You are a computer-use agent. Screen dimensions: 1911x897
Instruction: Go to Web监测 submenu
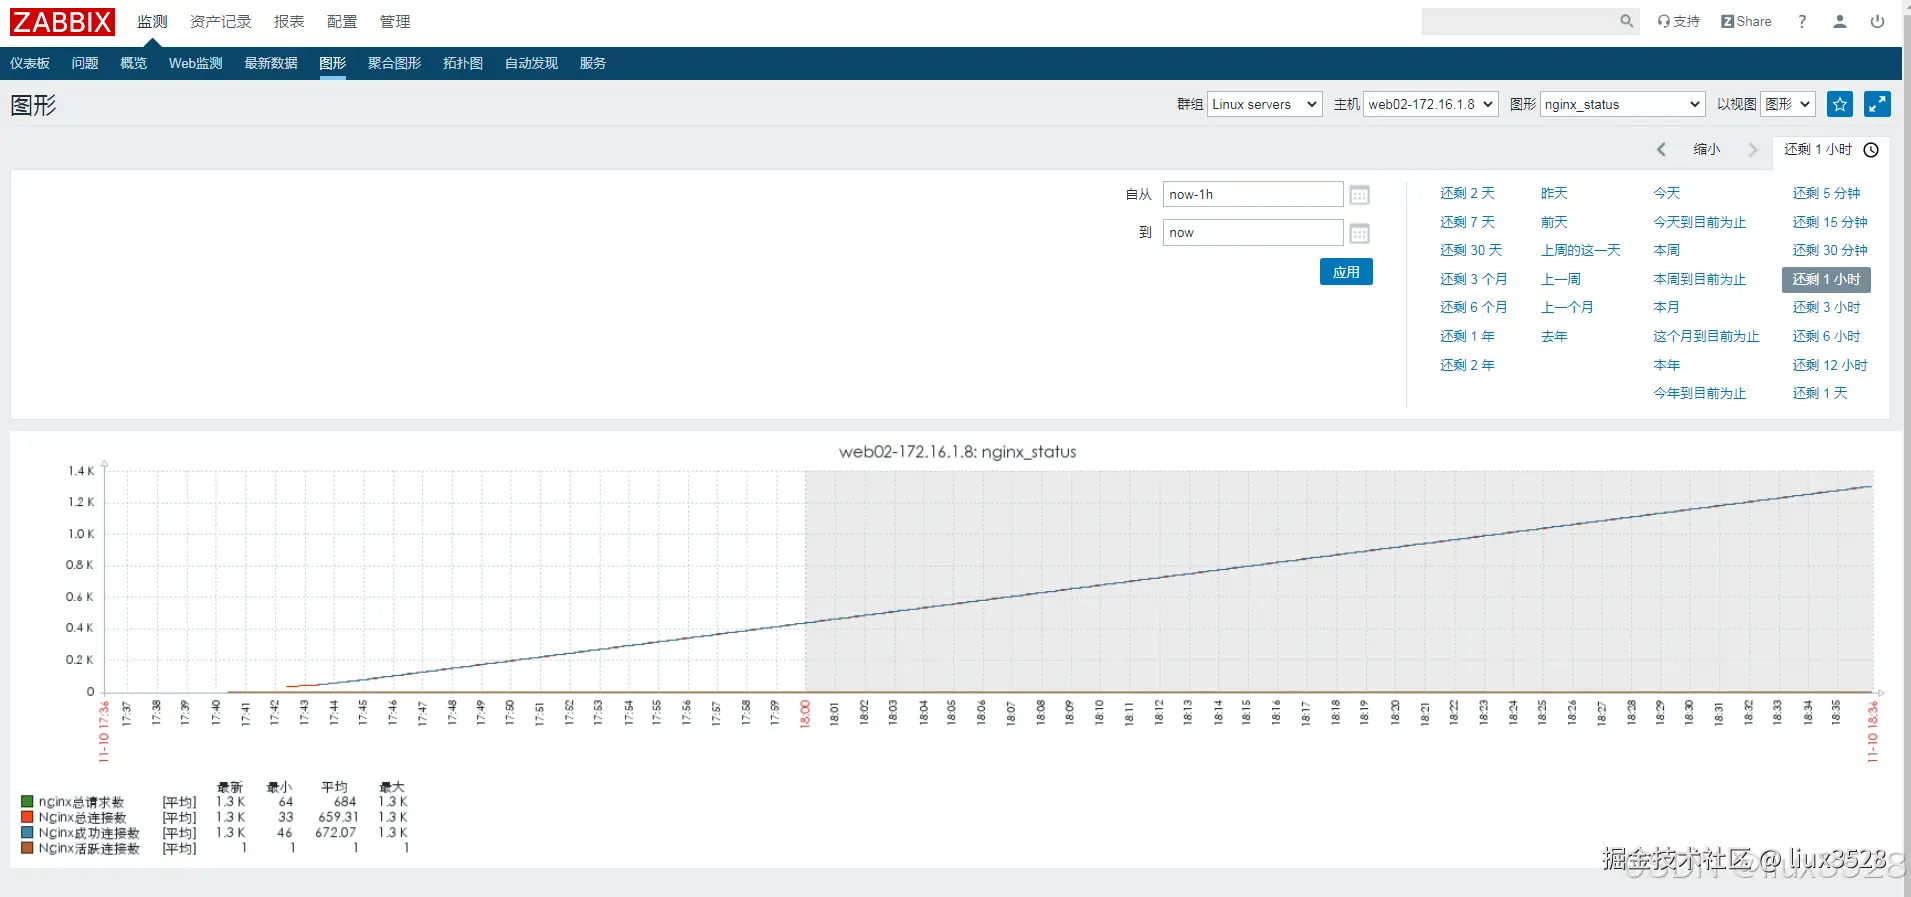(196, 63)
